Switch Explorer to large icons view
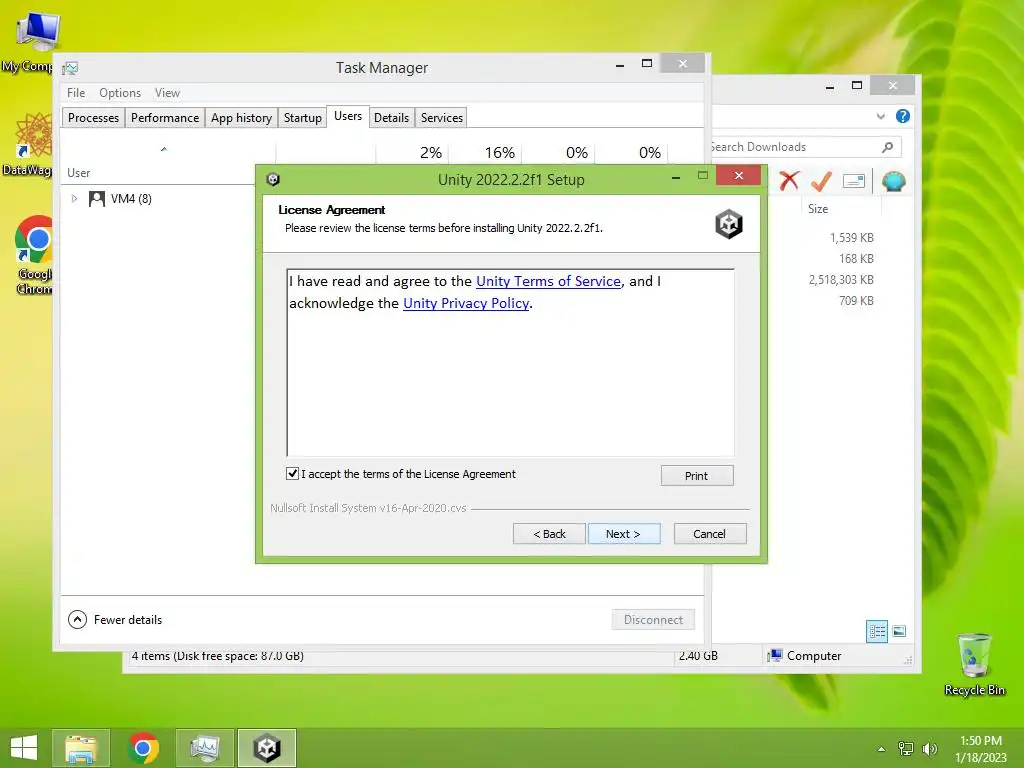This screenshot has height=768, width=1024. (899, 631)
